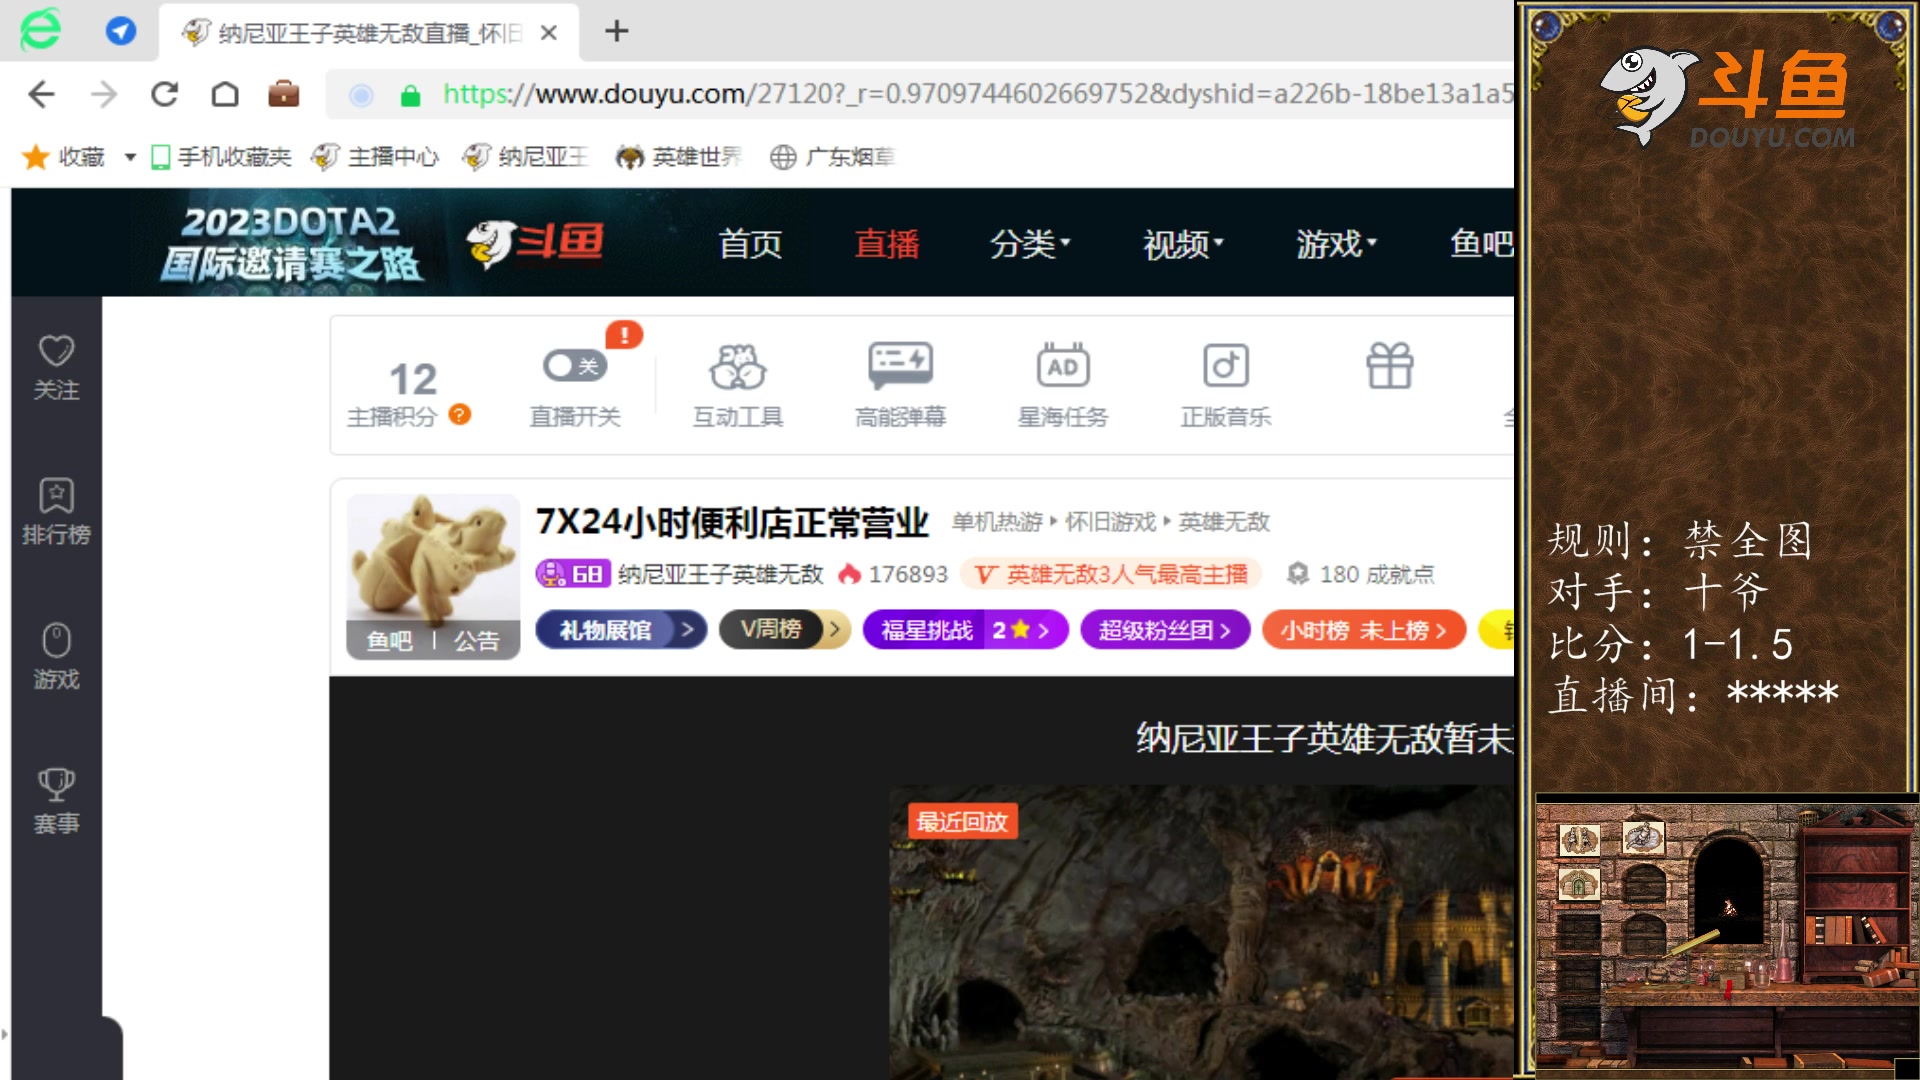The height and width of the screenshot is (1080, 1920).
Task: Click the 主播积分 question mark help icon
Action: click(460, 414)
